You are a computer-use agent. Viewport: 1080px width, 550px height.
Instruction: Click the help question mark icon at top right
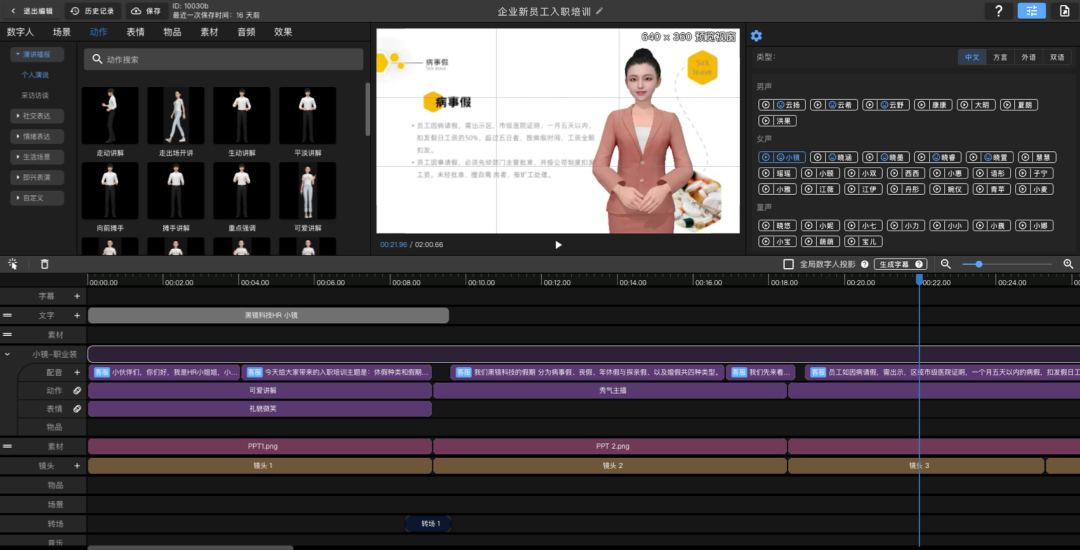click(x=998, y=11)
